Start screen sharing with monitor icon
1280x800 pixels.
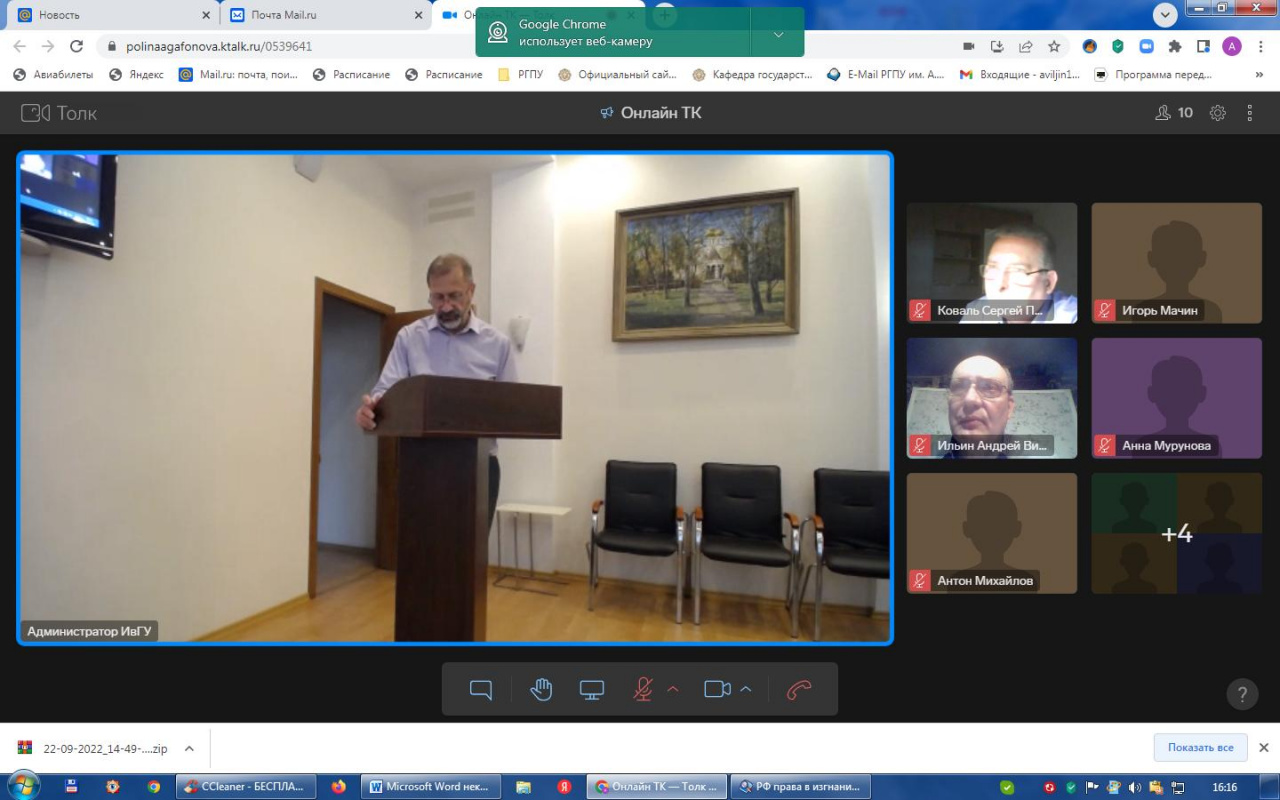click(592, 690)
